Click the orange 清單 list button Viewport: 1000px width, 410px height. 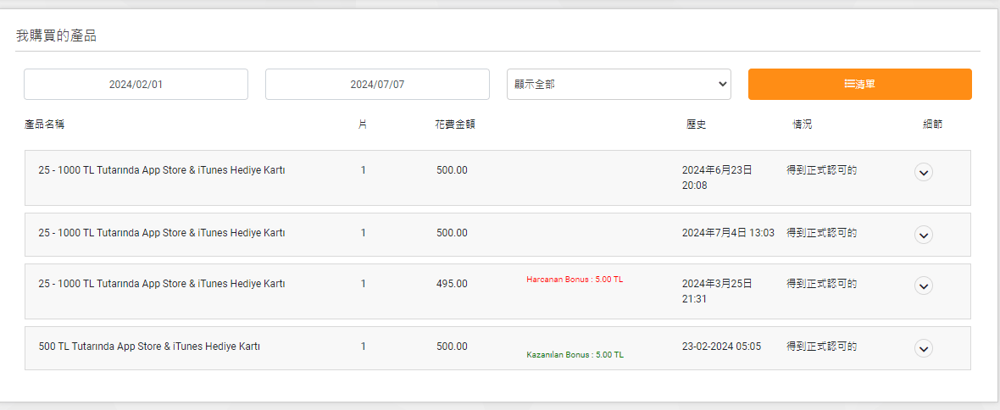[x=860, y=84]
